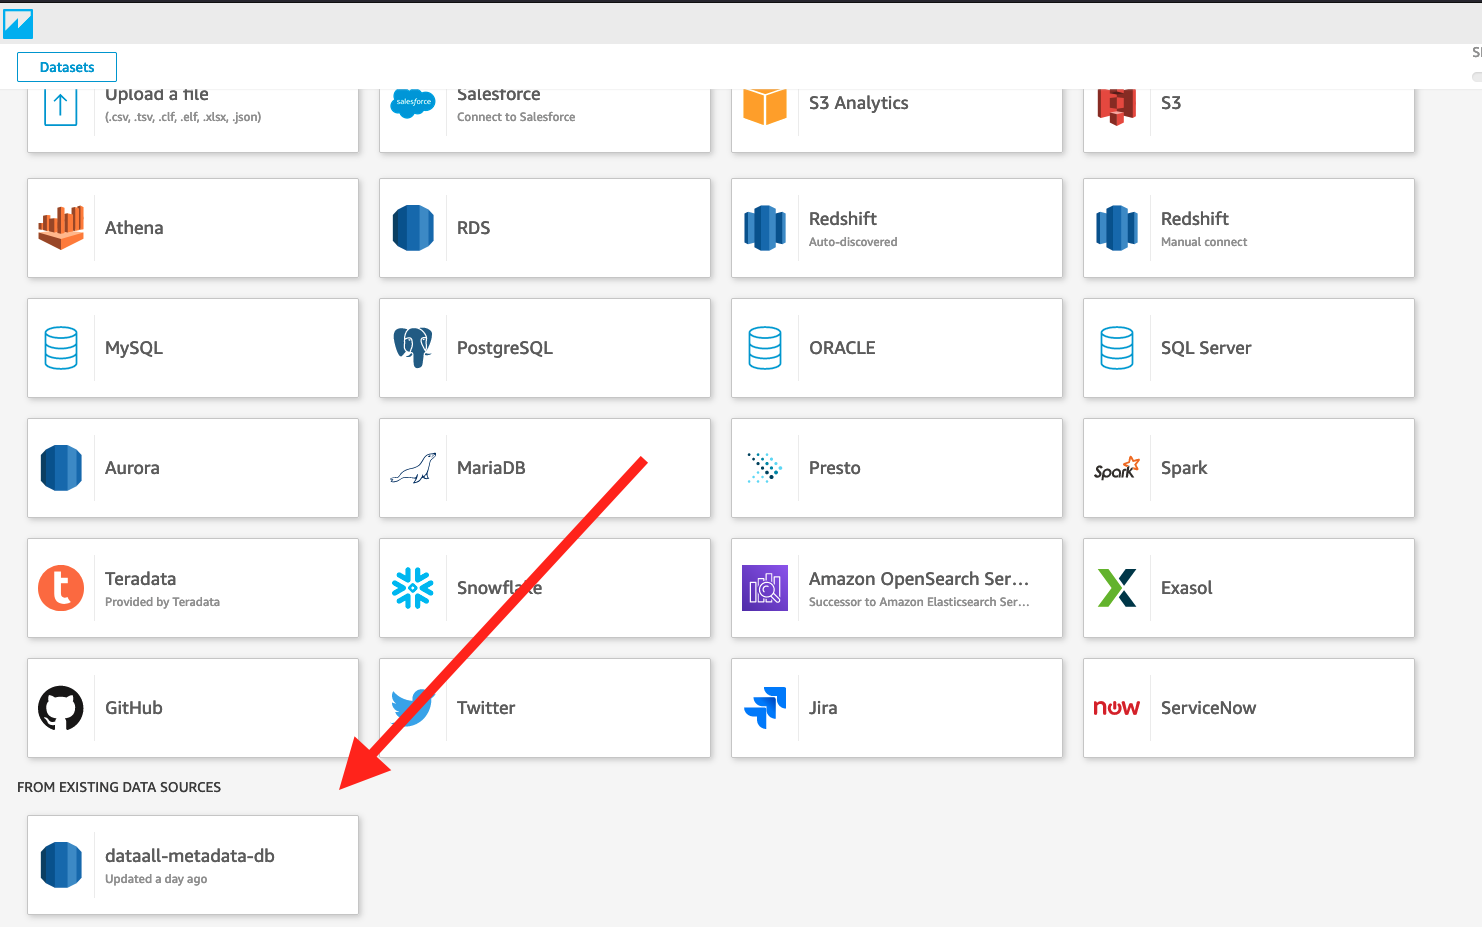The image size is (1482, 927).
Task: Choose the PostgreSQL label
Action: coord(505,348)
